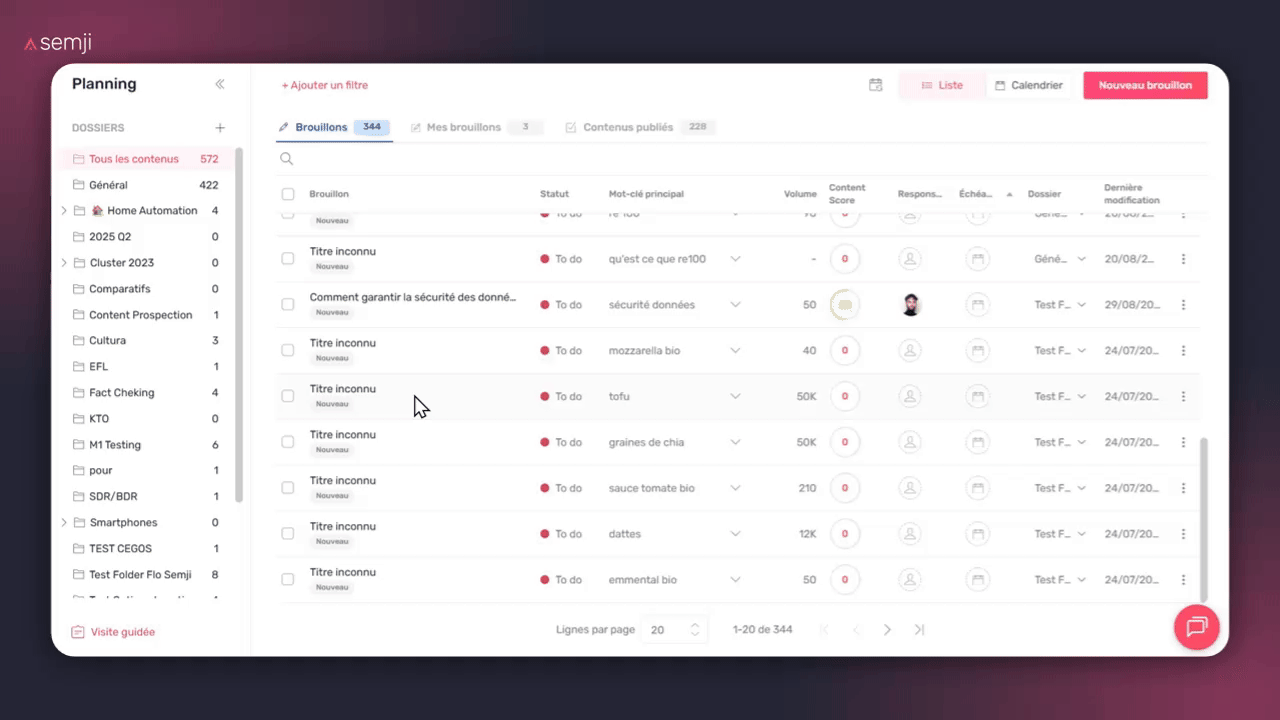Select all drafts with header checkbox

pos(288,194)
